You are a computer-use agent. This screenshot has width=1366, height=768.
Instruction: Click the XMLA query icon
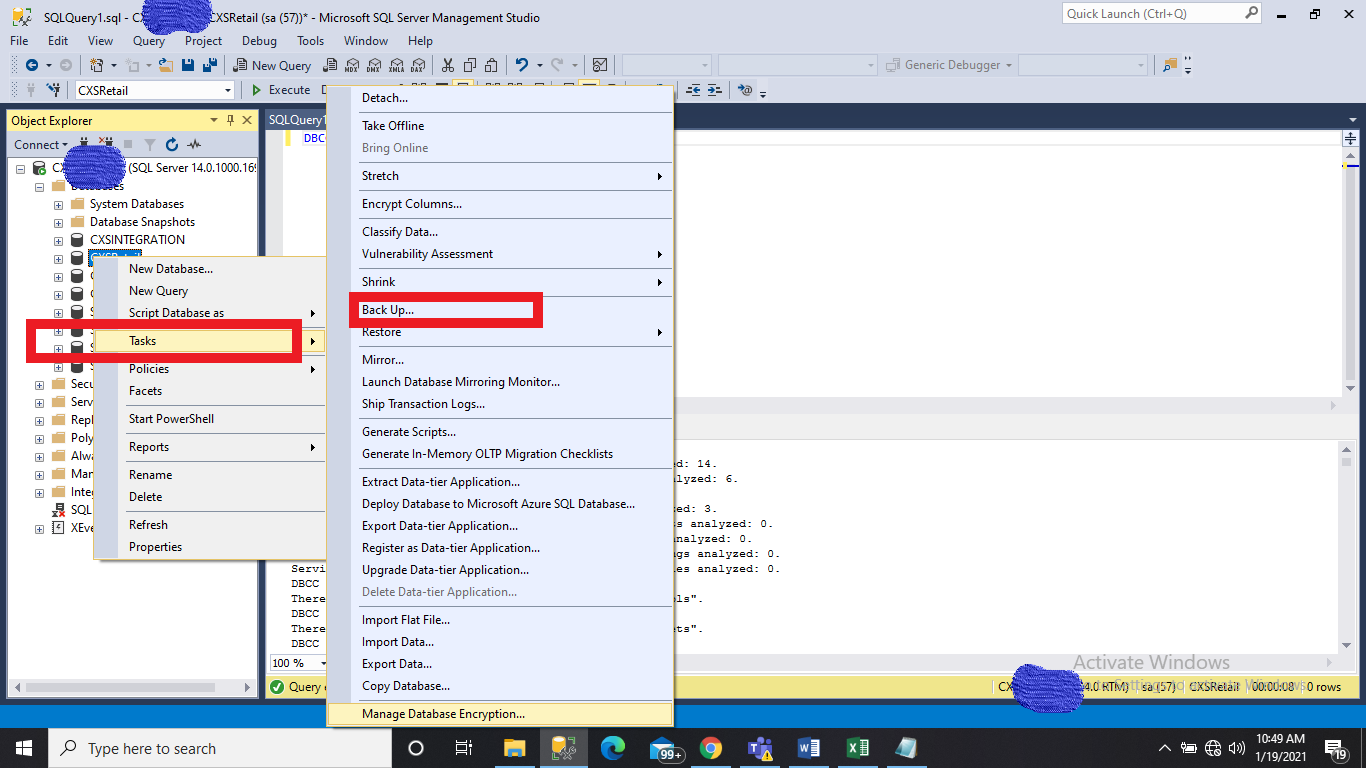point(395,65)
